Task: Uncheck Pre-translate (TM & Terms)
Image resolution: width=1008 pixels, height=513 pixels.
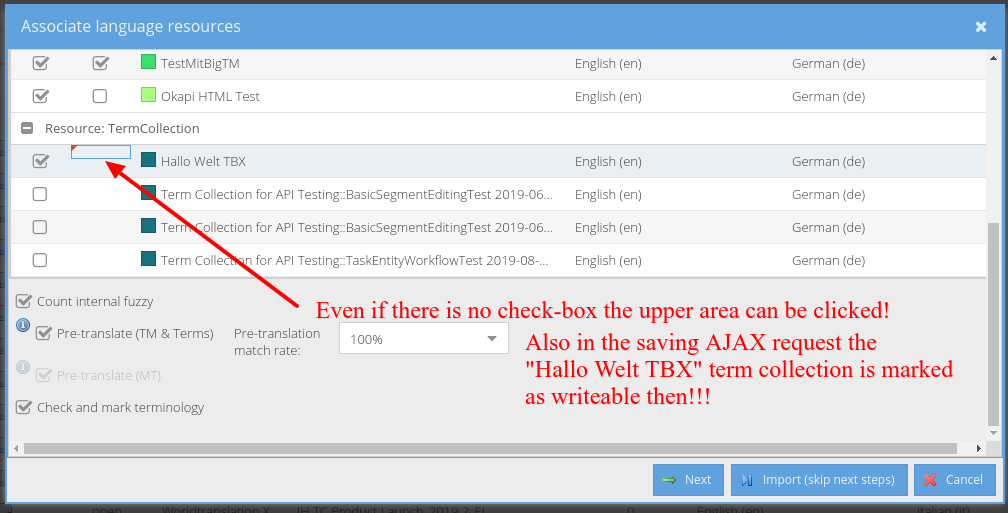Action: pyautogui.click(x=43, y=334)
